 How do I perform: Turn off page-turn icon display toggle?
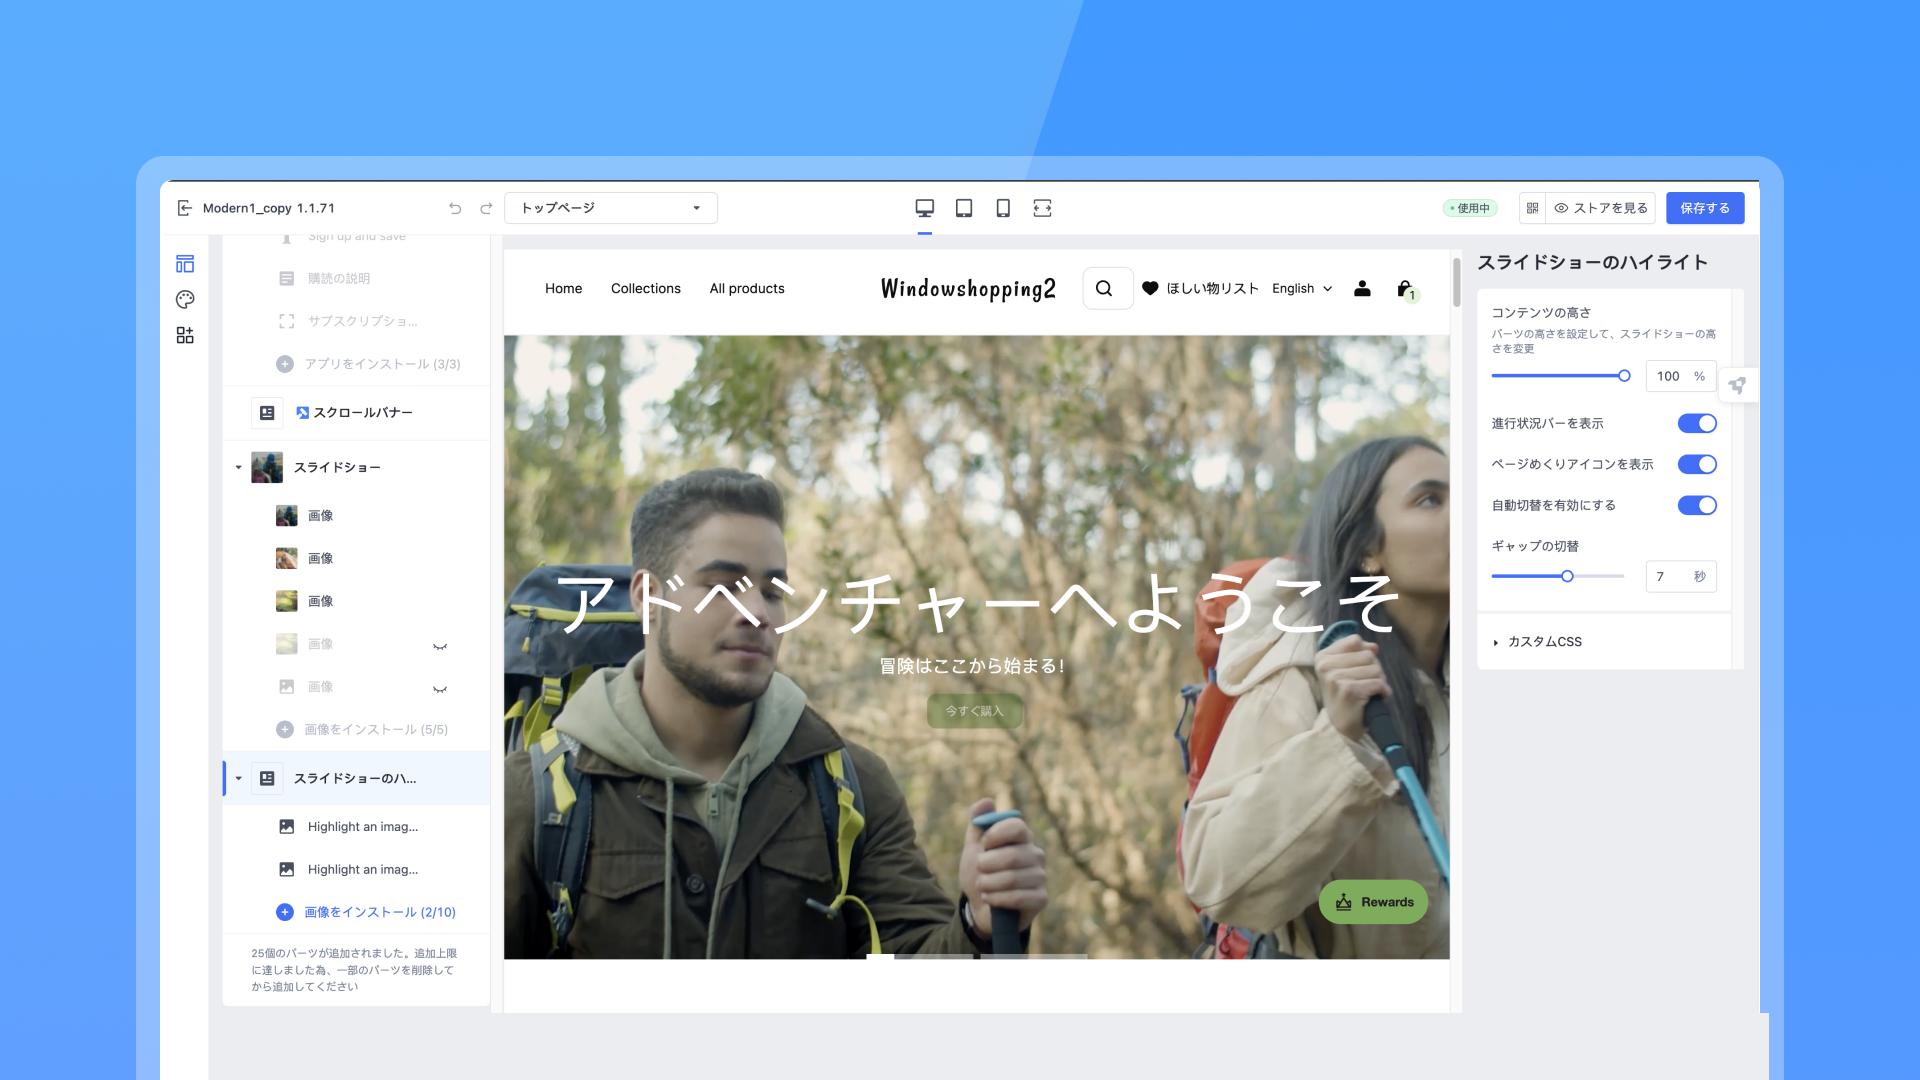1697,464
